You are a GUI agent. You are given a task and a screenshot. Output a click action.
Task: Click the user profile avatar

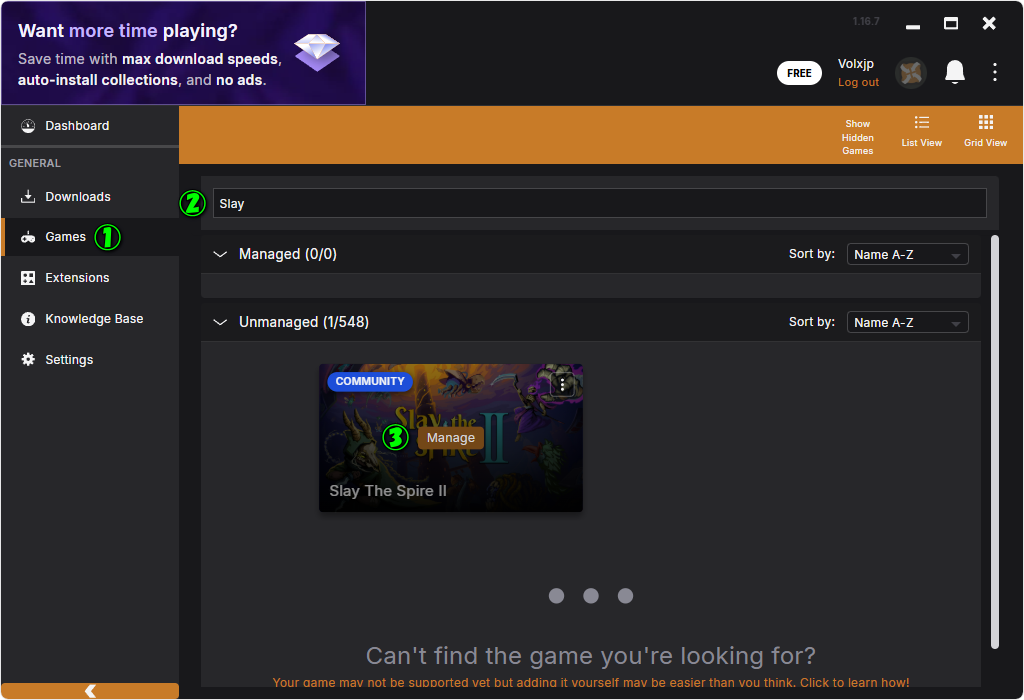tap(910, 72)
